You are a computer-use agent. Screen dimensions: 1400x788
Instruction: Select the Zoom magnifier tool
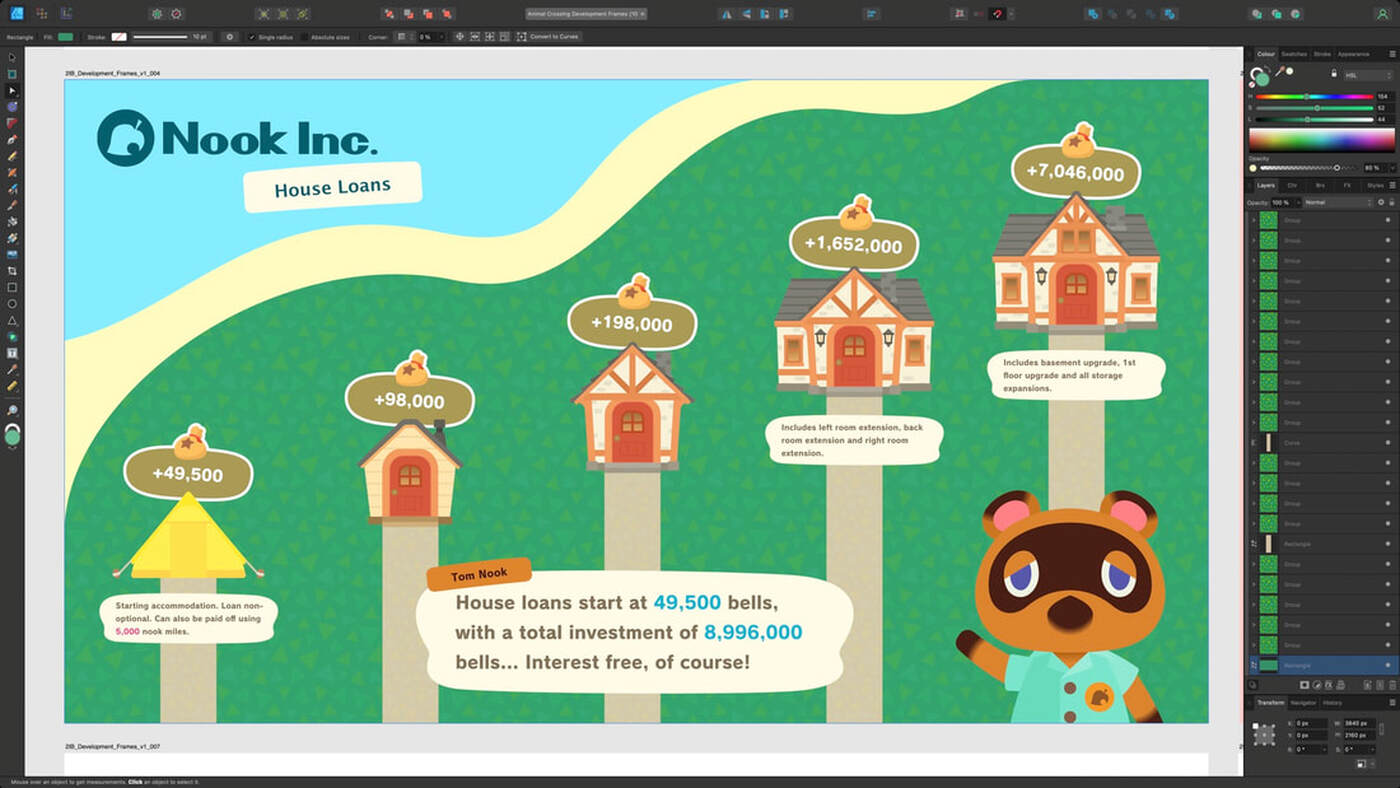(12, 410)
